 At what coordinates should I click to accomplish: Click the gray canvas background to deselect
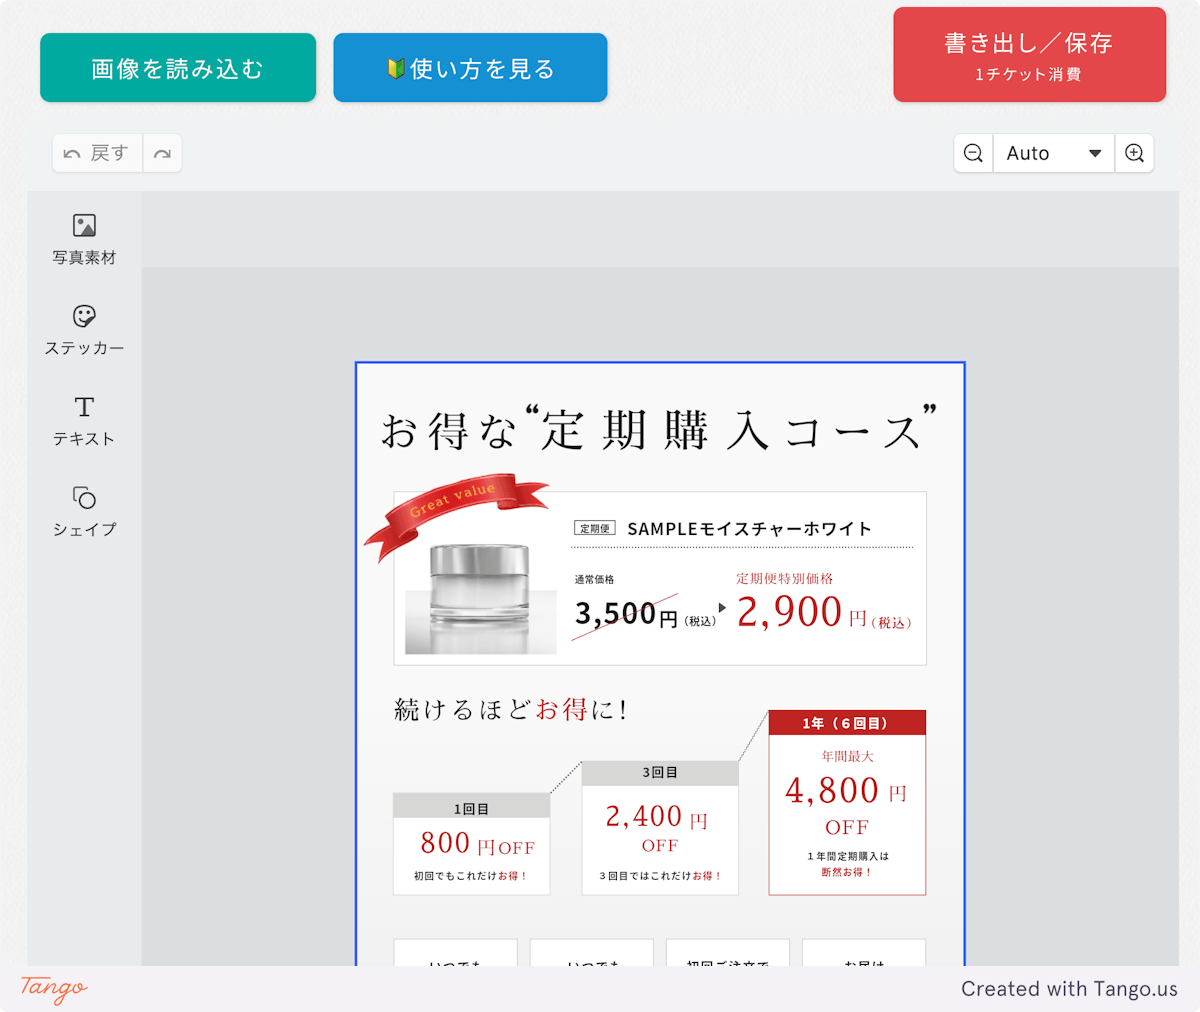pyautogui.click(x=250, y=600)
